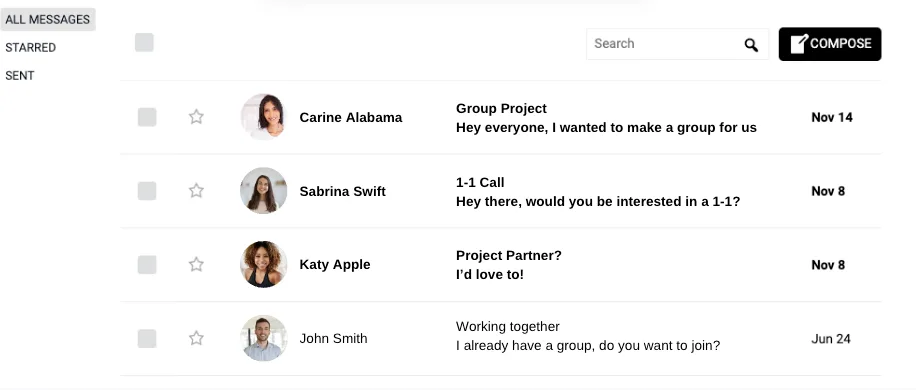
Task: Star the Sabrina Swift message
Action: click(x=196, y=190)
